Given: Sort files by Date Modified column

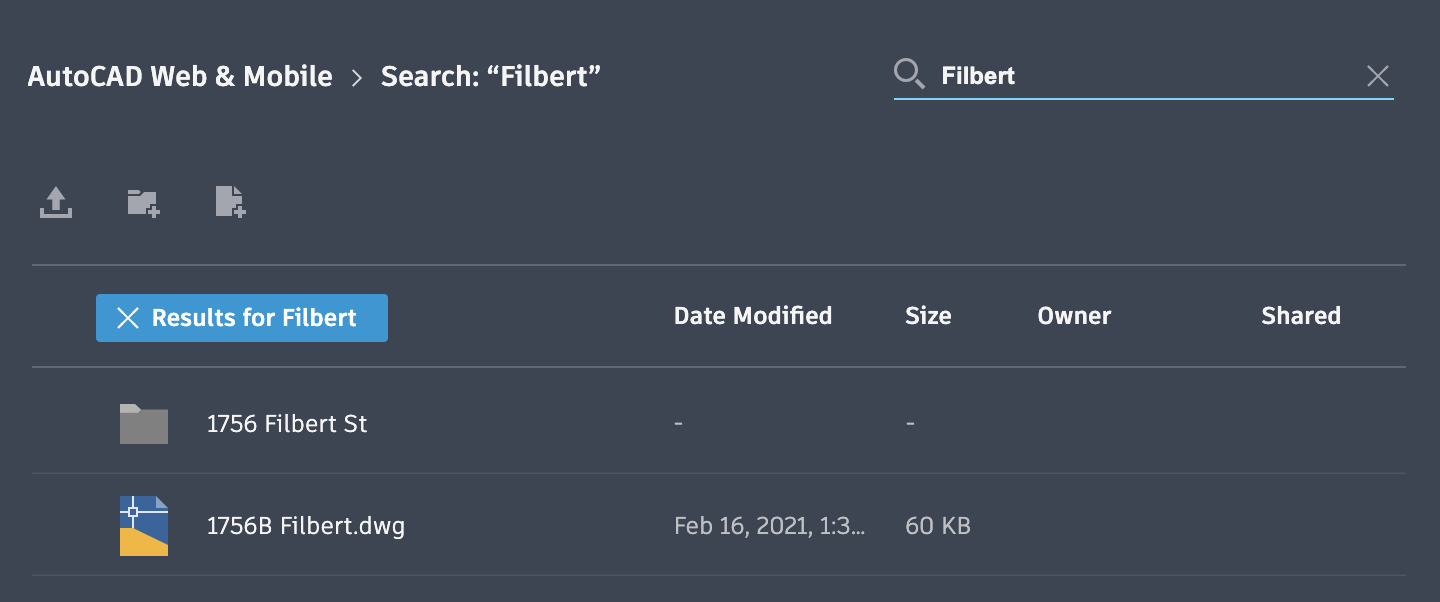Looking at the screenshot, I should [x=753, y=316].
